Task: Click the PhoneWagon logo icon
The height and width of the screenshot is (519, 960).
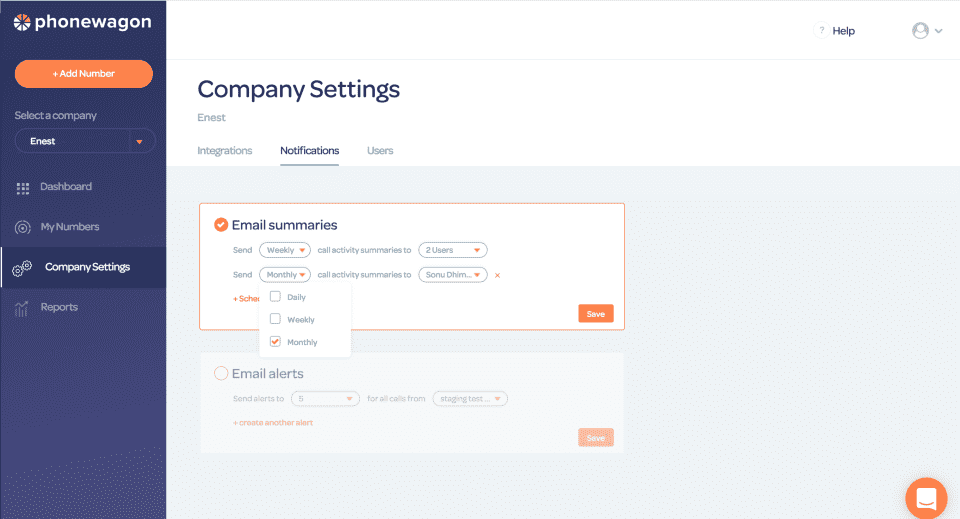Action: [x=22, y=22]
